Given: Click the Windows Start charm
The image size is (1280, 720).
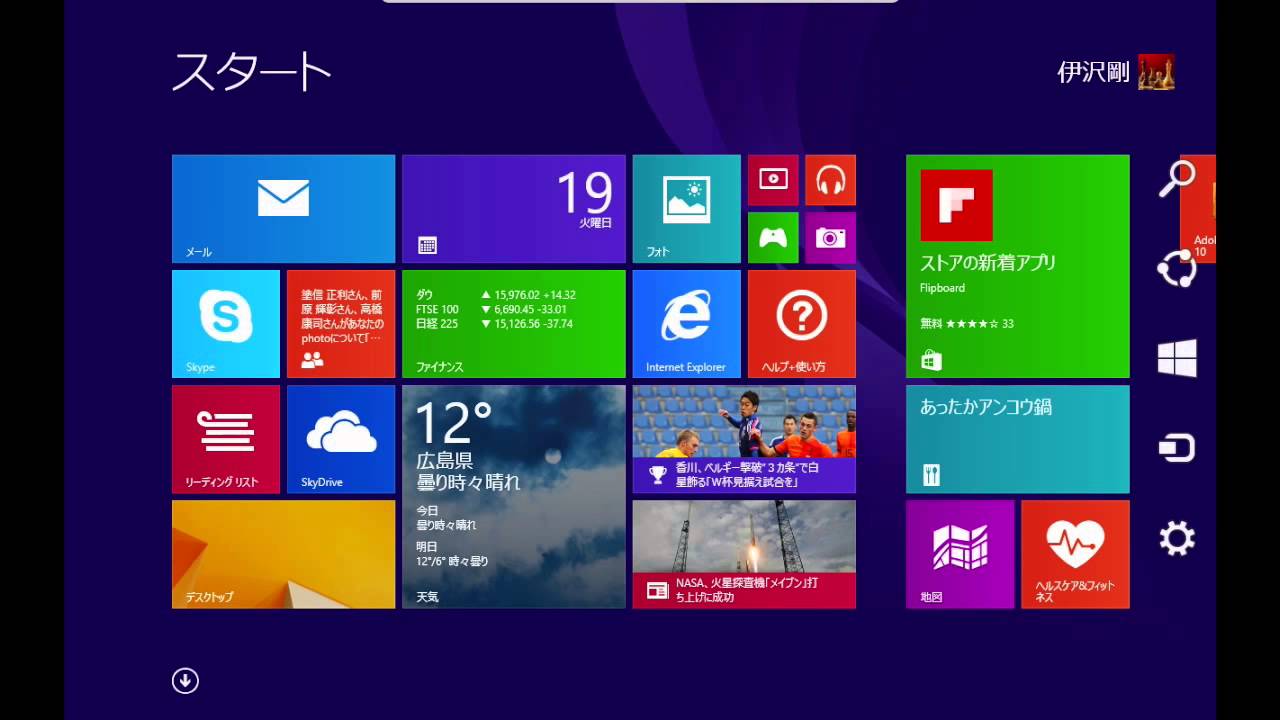Looking at the screenshot, I should (x=1177, y=358).
